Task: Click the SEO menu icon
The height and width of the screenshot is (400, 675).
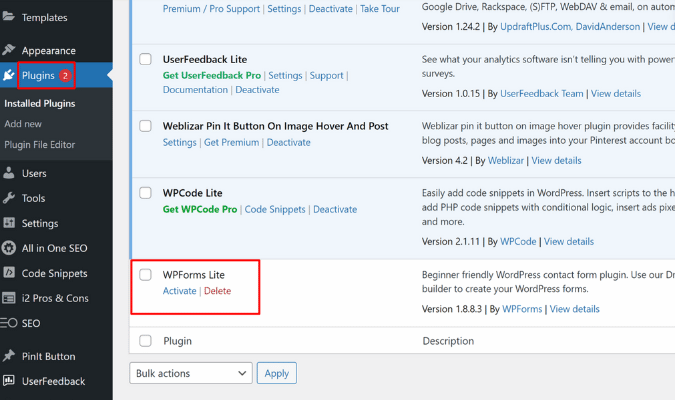Action: coord(9,323)
